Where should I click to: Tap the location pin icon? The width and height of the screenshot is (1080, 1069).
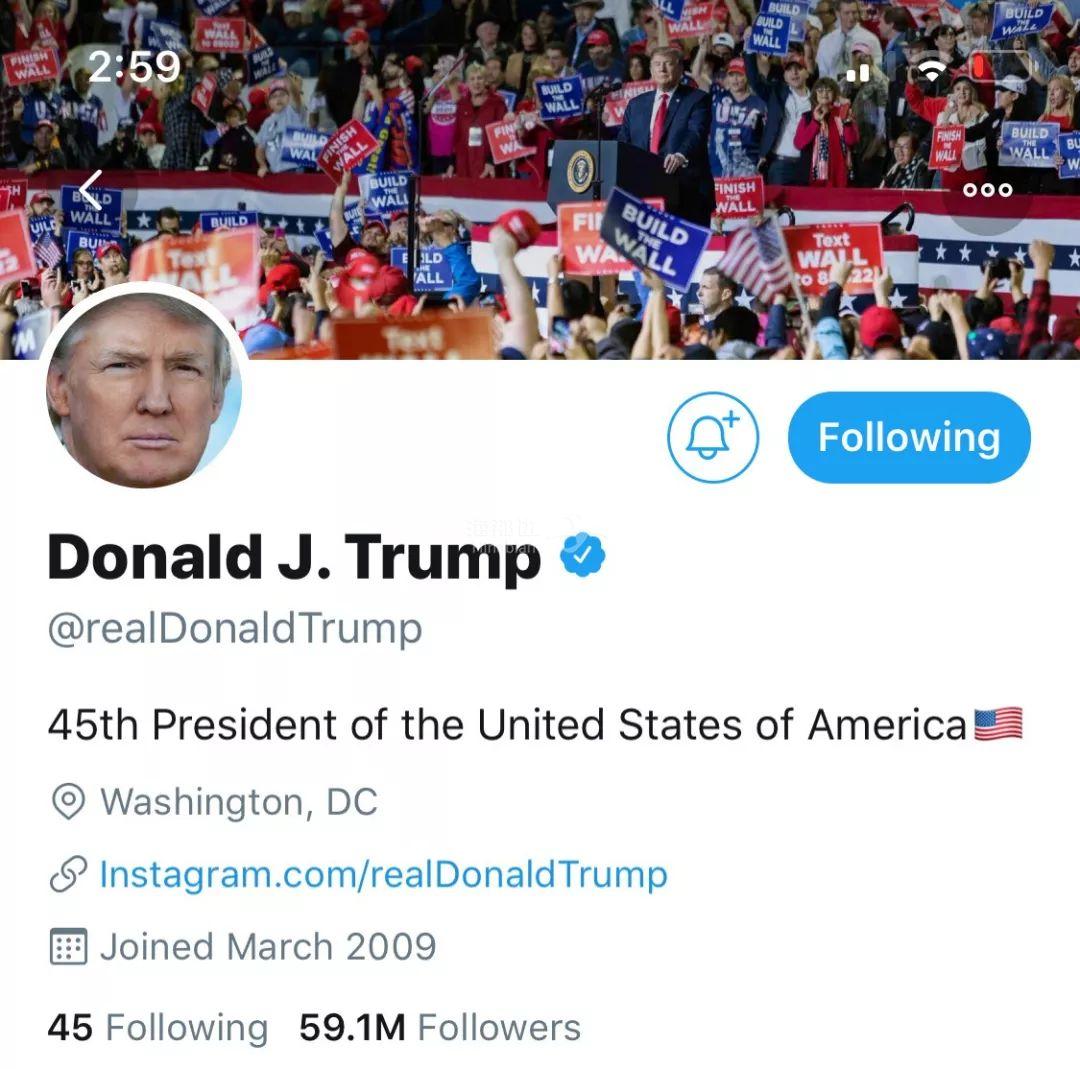coord(68,801)
